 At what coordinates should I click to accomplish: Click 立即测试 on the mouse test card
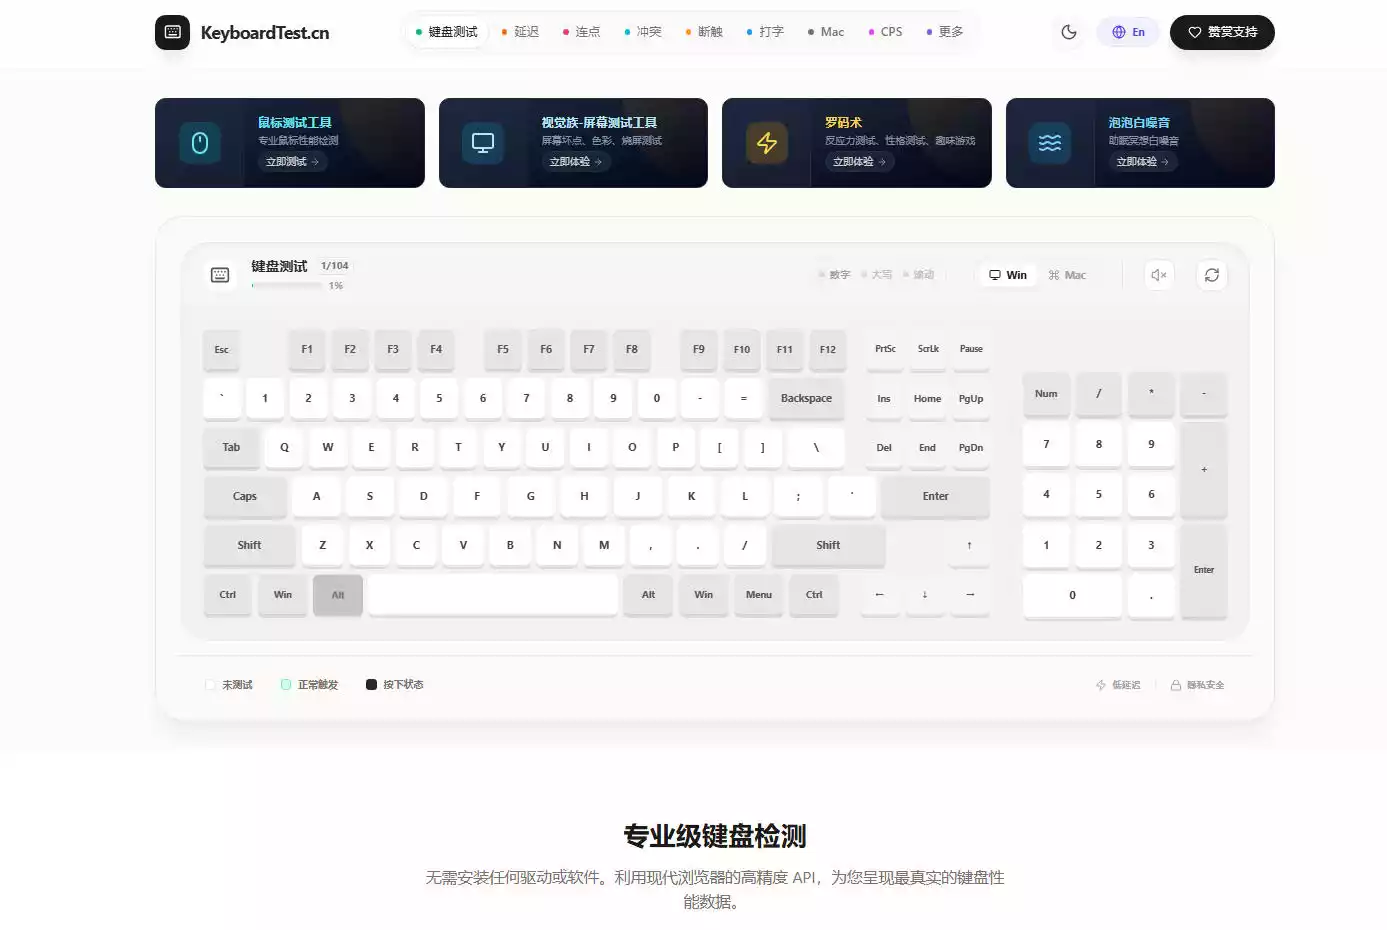point(292,161)
